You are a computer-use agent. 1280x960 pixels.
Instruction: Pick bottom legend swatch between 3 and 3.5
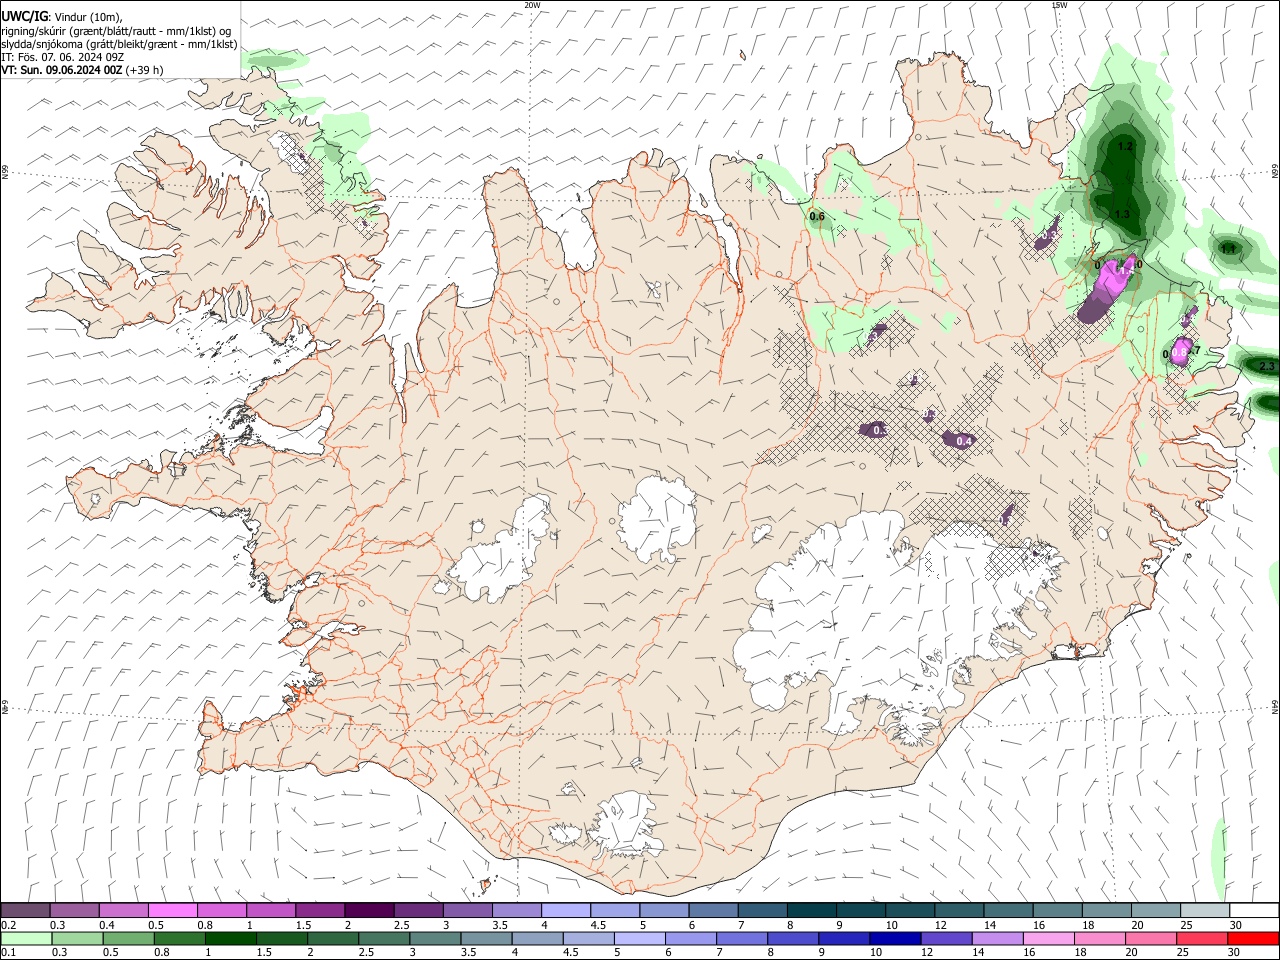coord(435,938)
